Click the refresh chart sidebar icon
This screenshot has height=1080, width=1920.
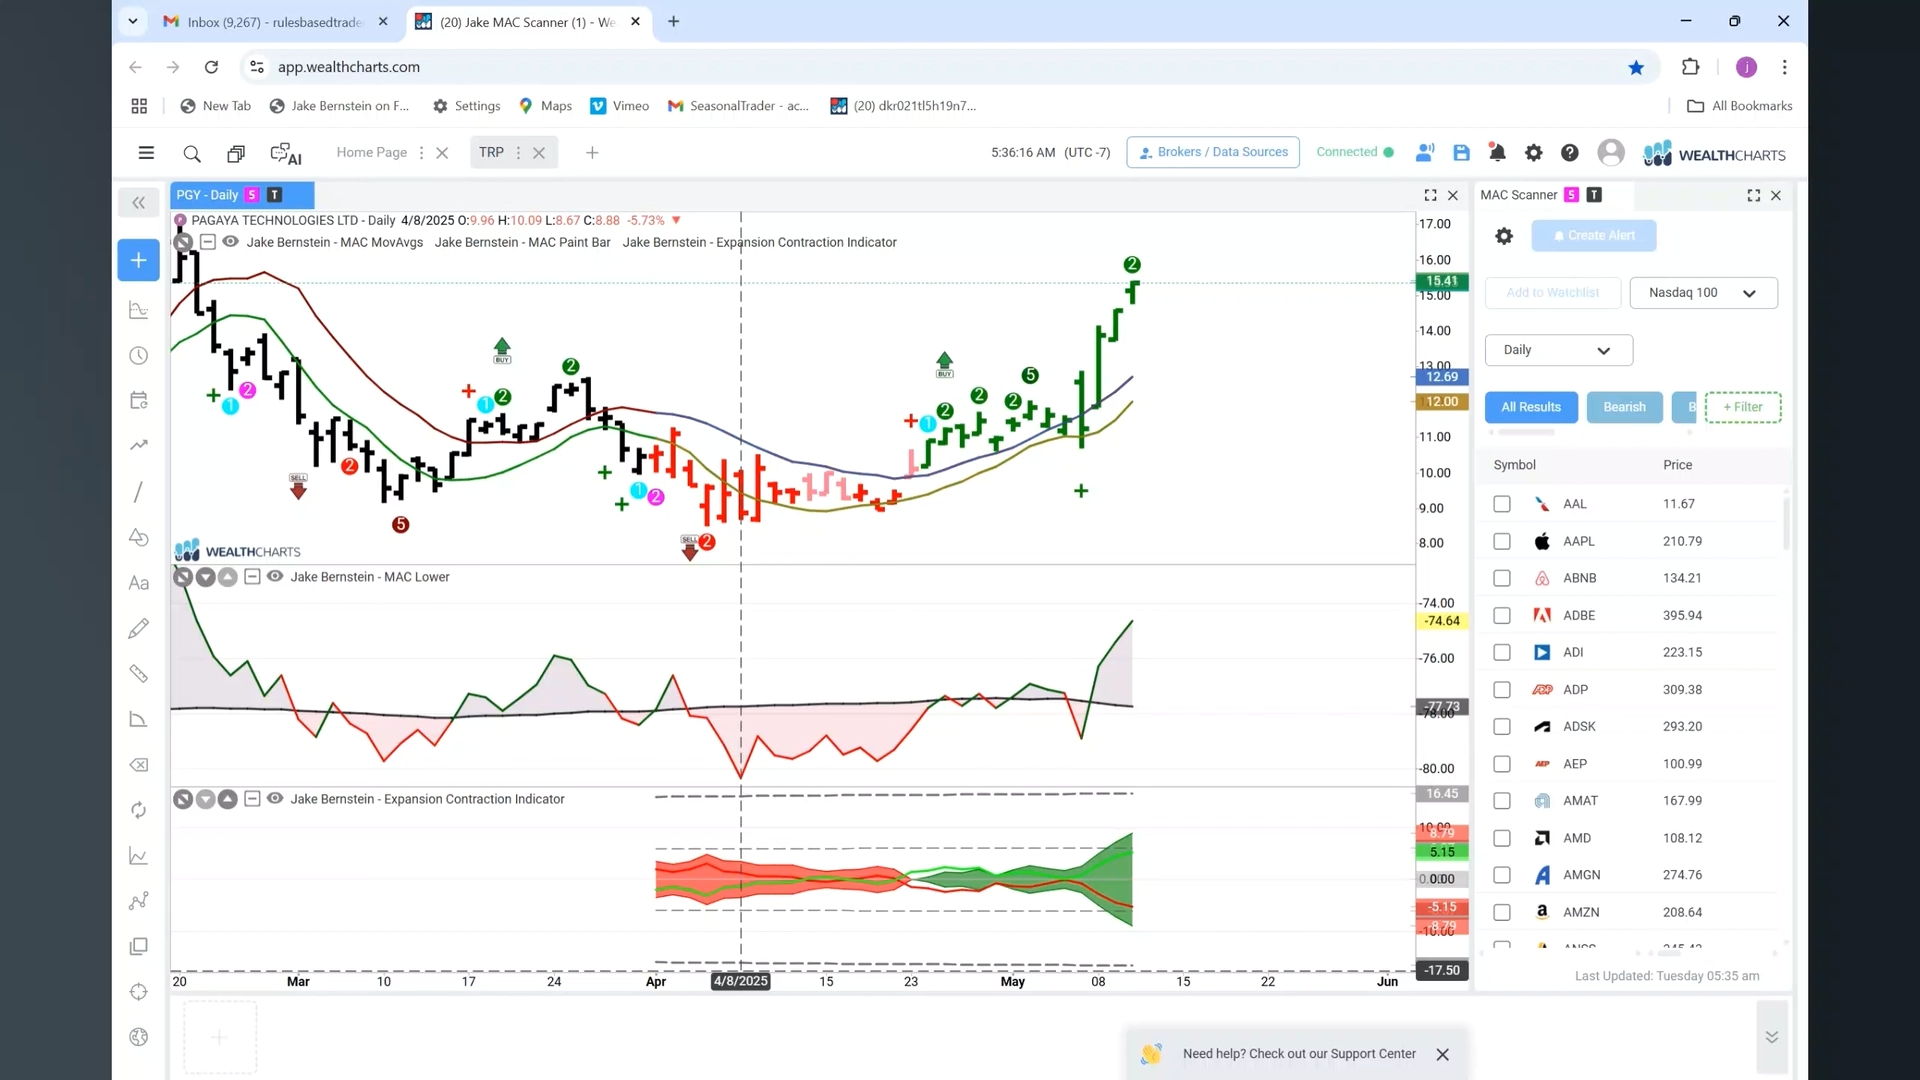[139, 810]
